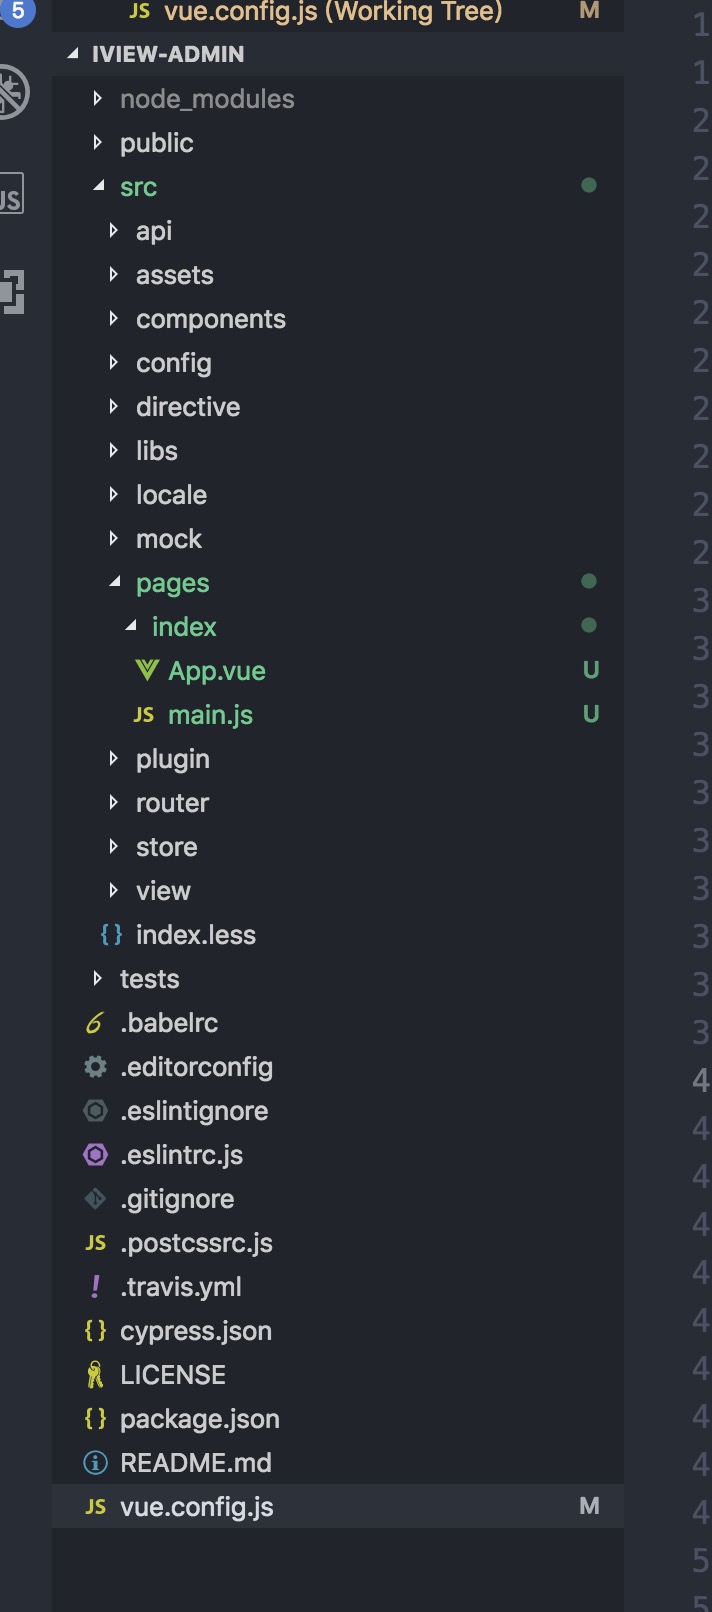Click the gear icon beside .editorconfig
This screenshot has width=712, height=1612.
(95, 1067)
